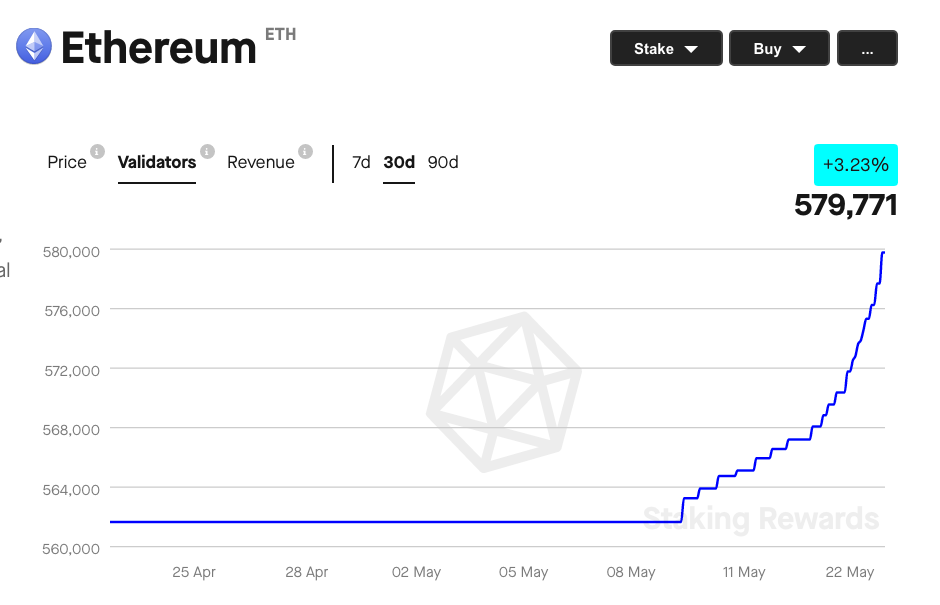Click the 22 May date on the axis

point(848,572)
